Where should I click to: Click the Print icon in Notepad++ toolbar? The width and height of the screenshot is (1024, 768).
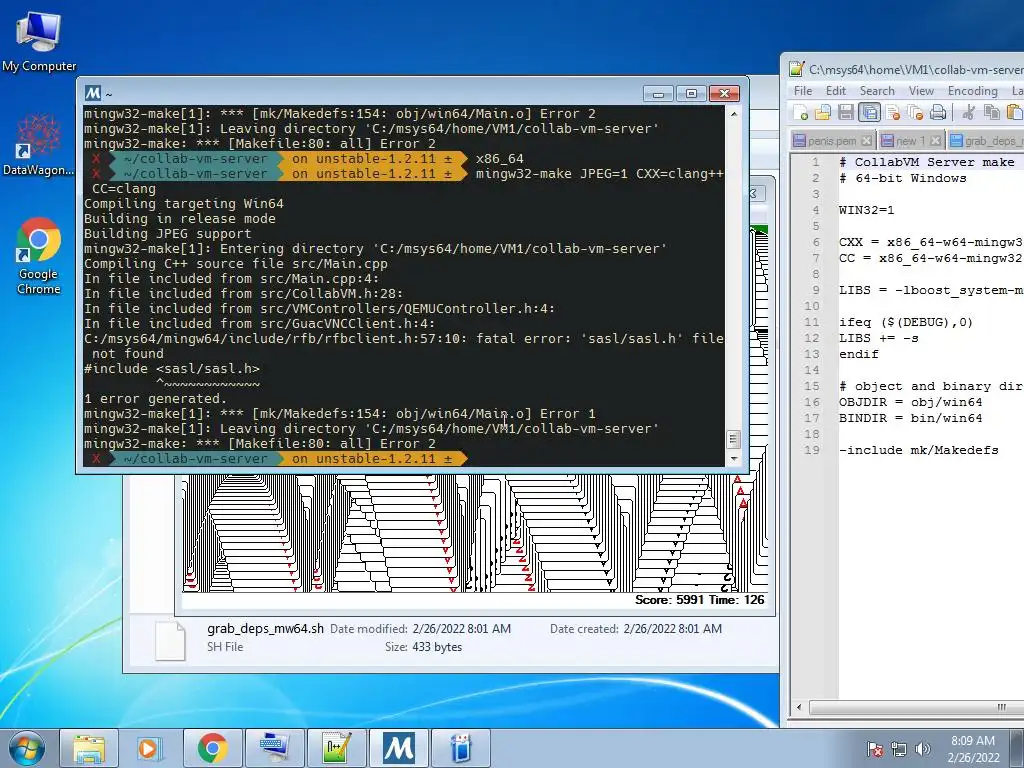pyautogui.click(x=938, y=112)
